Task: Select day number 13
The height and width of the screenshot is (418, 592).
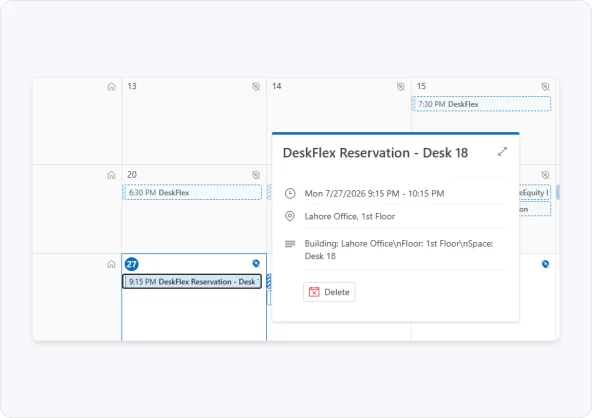Action: [132, 86]
